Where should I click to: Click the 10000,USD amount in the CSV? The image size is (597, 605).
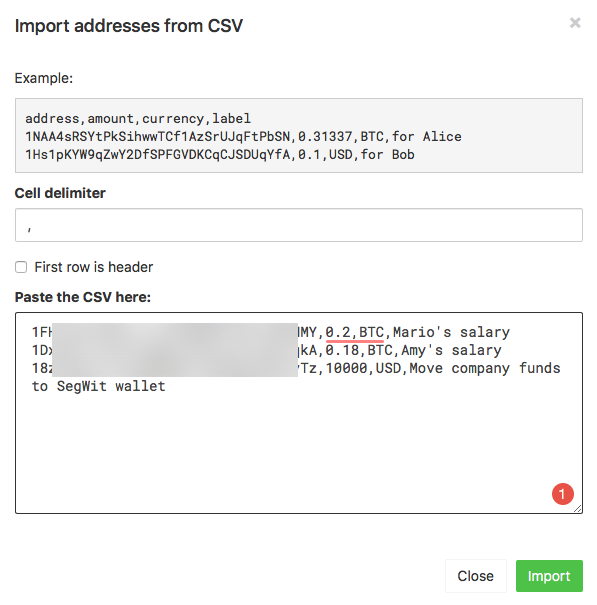[359, 368]
